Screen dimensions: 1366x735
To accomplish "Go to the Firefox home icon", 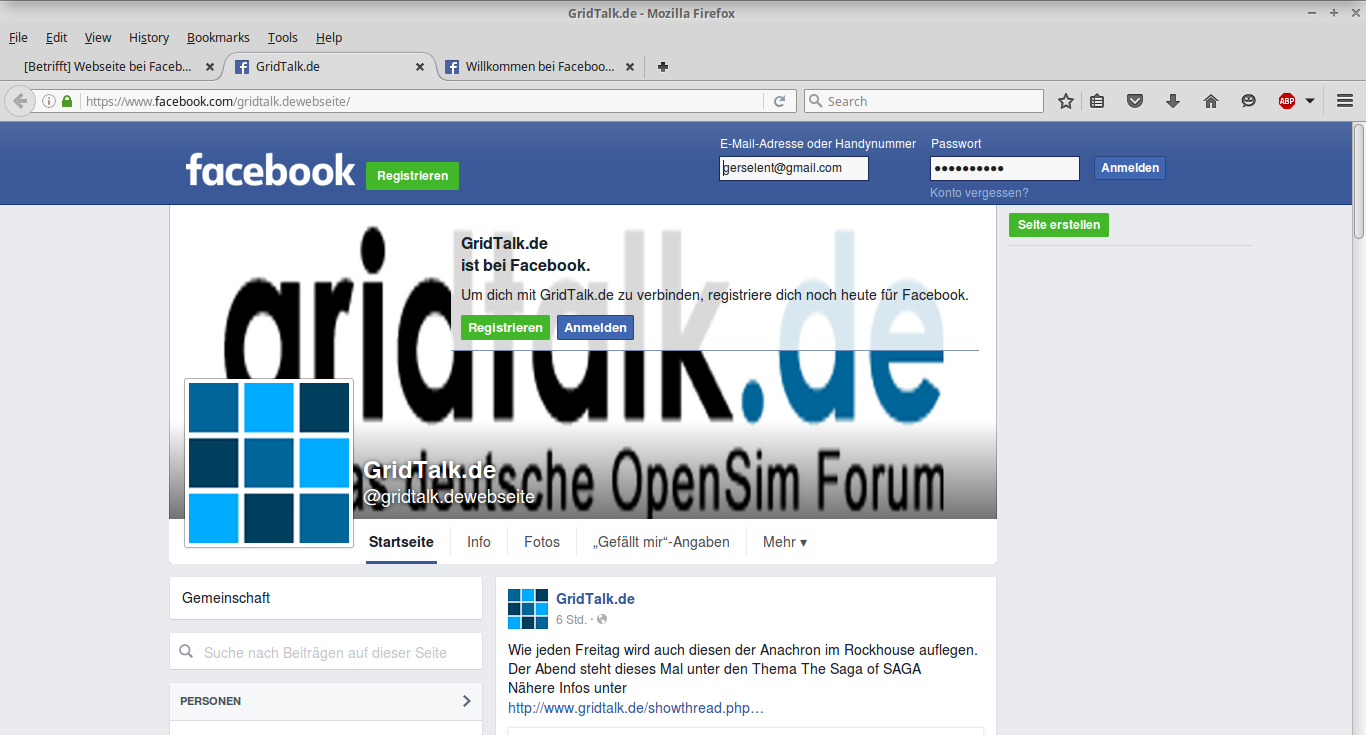I will tap(1211, 101).
